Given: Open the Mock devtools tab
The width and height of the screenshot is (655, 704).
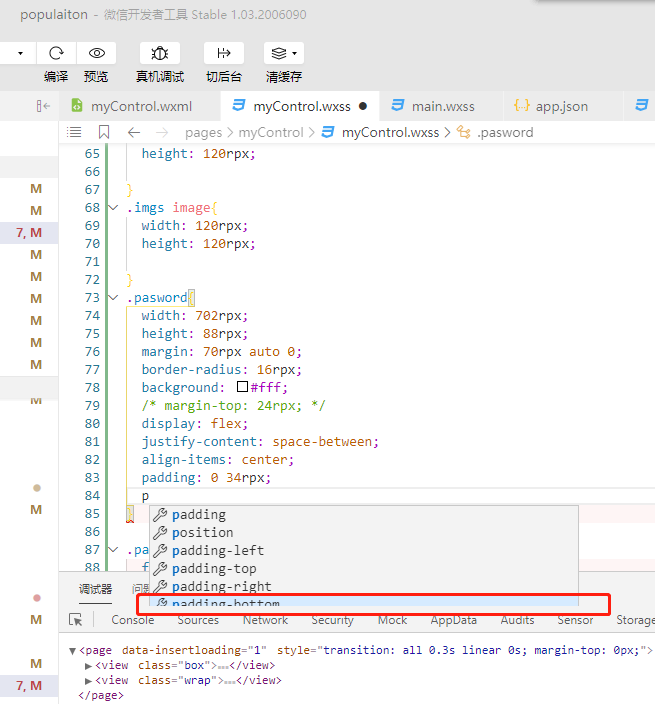Looking at the screenshot, I should 392,620.
